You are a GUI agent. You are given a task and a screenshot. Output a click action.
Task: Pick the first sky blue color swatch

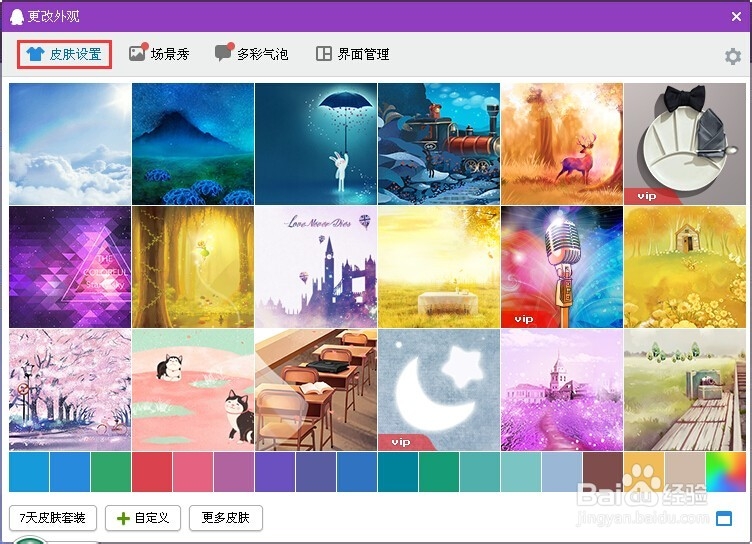click(29, 472)
